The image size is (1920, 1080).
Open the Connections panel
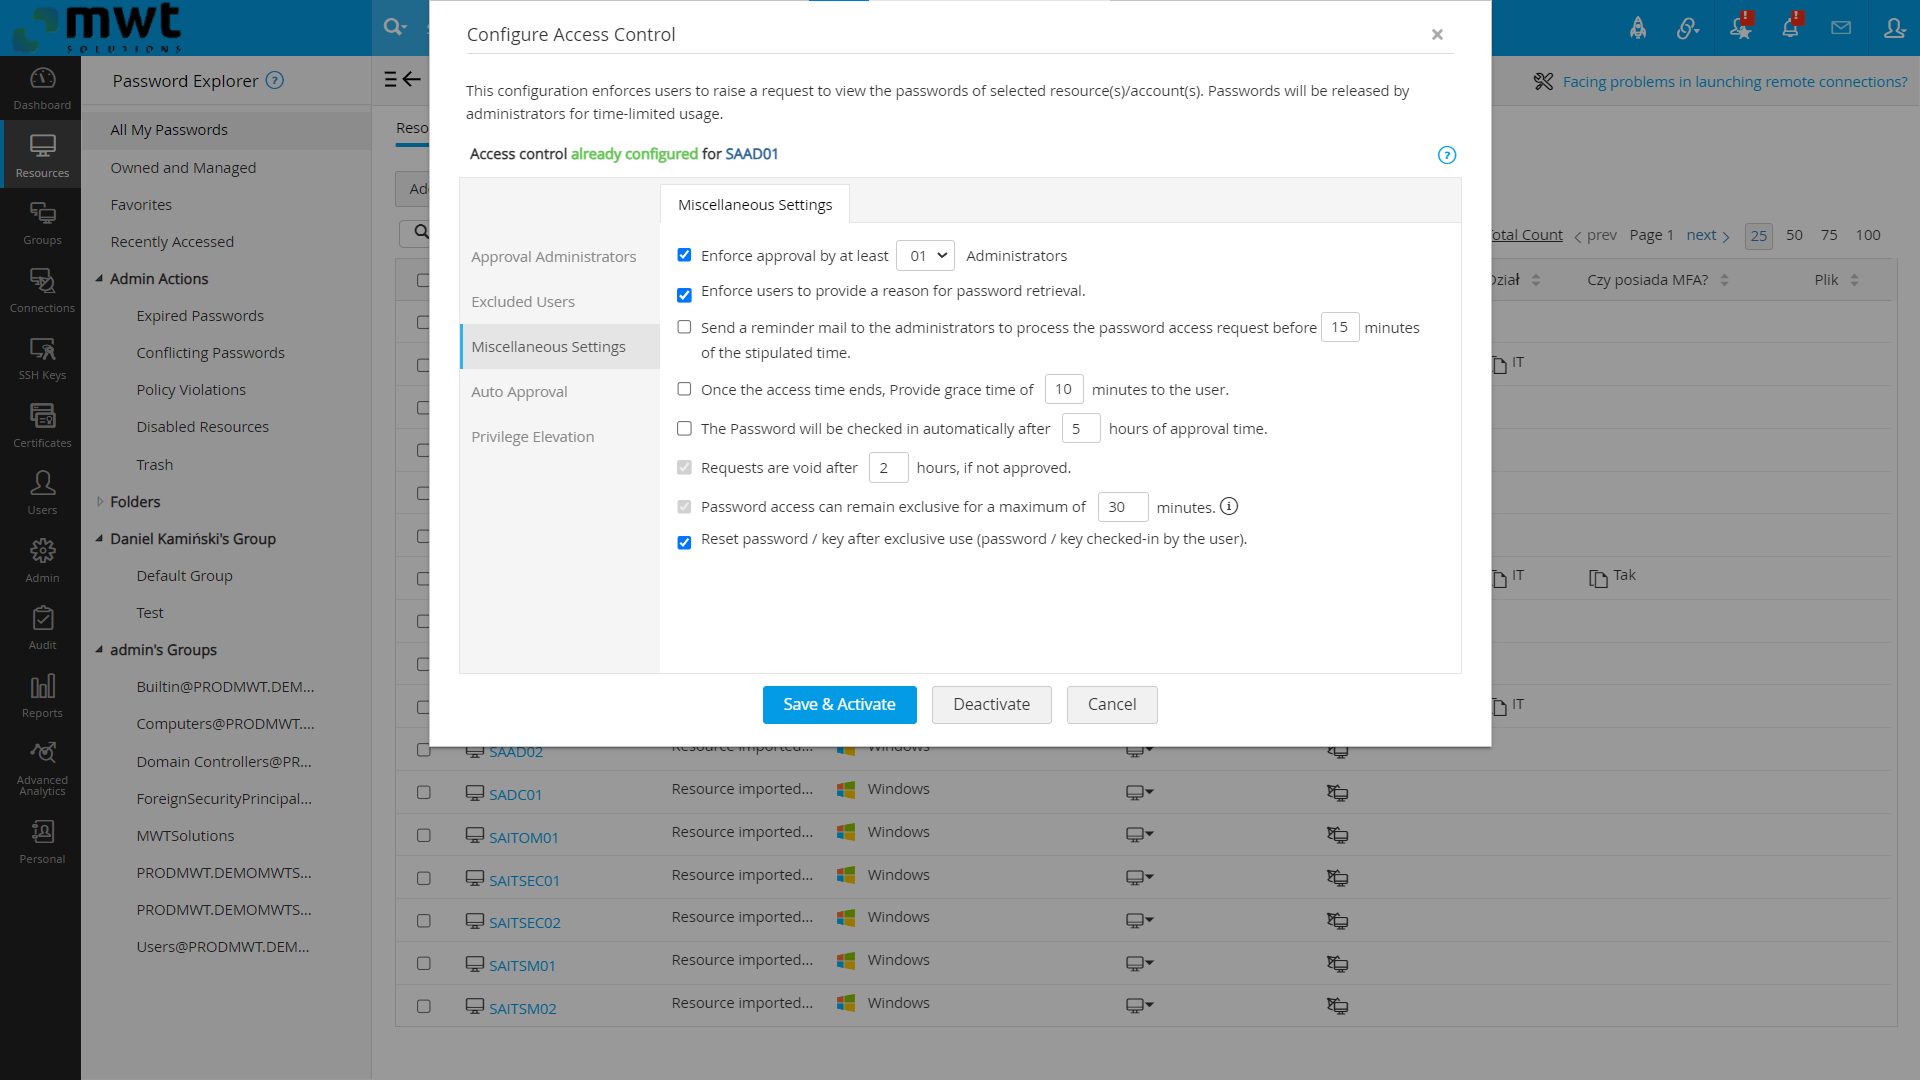[x=41, y=289]
